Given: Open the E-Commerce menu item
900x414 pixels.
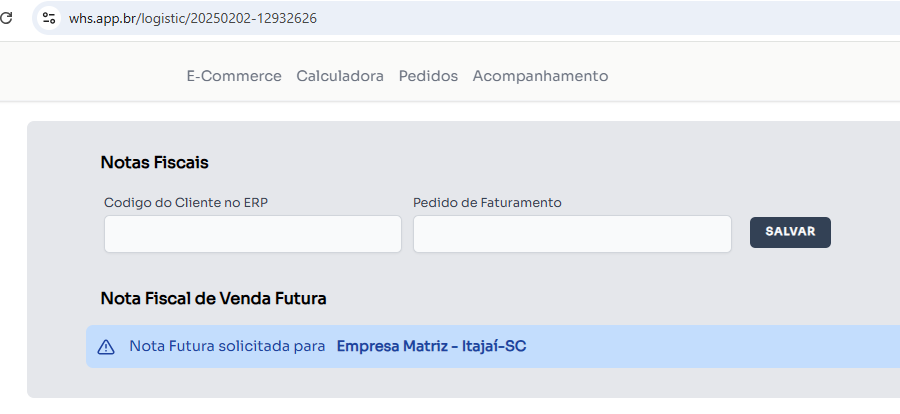Looking at the screenshot, I should tap(234, 76).
